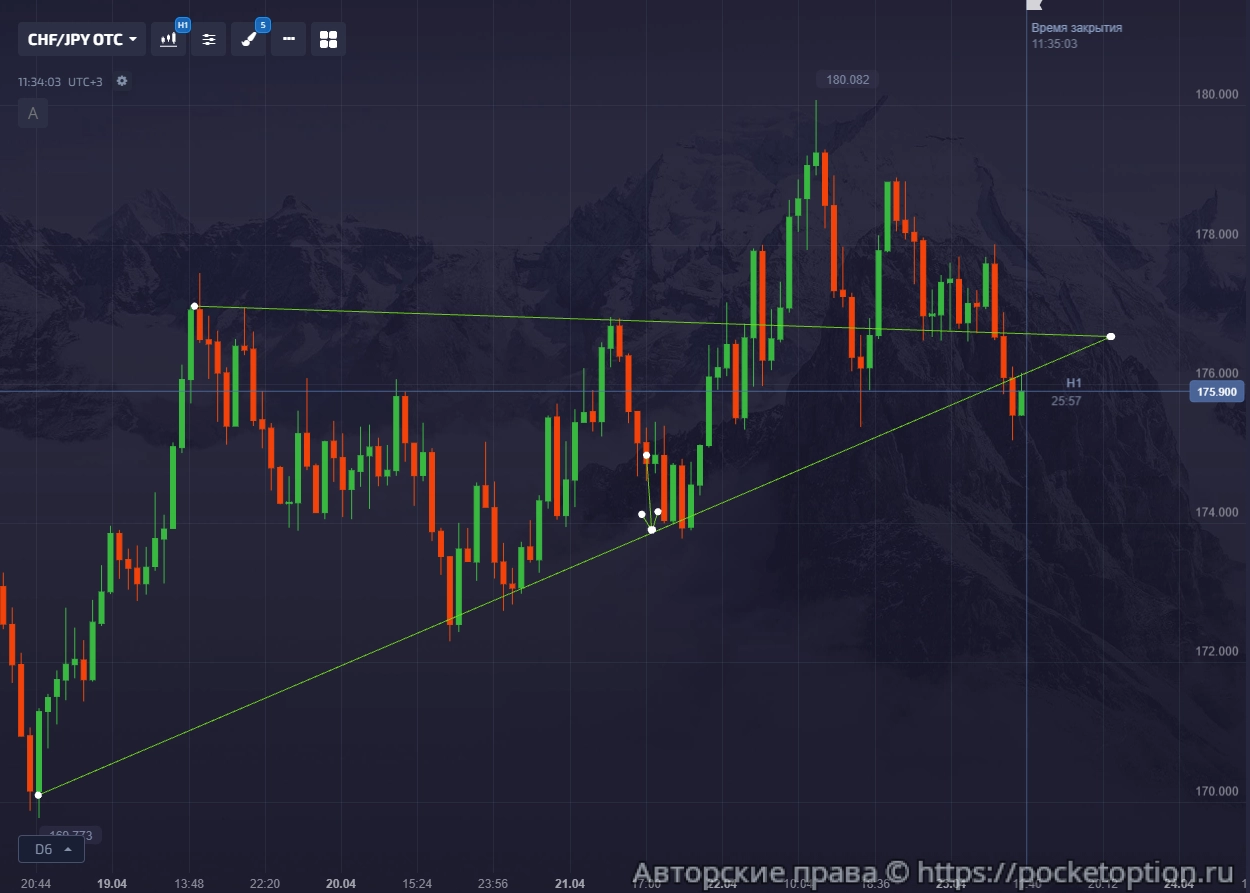Image resolution: width=1250 pixels, height=893 pixels.
Task: Click the H1 timeframe badge
Action: click(182, 24)
